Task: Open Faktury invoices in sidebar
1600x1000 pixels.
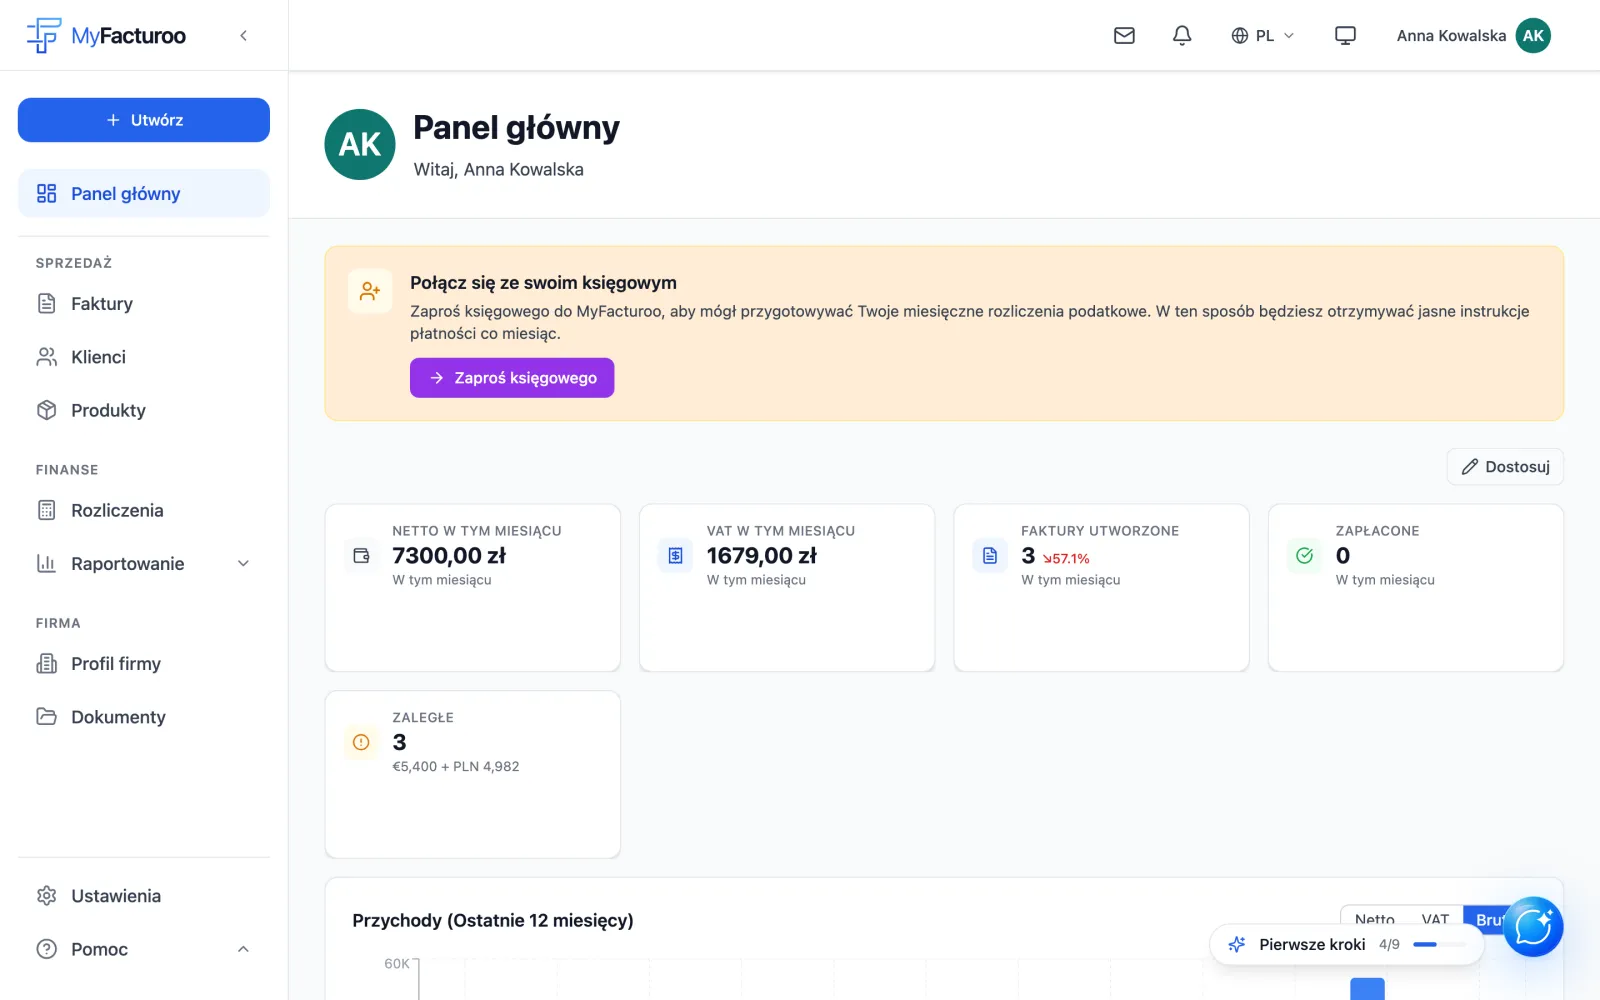Action: (144, 304)
